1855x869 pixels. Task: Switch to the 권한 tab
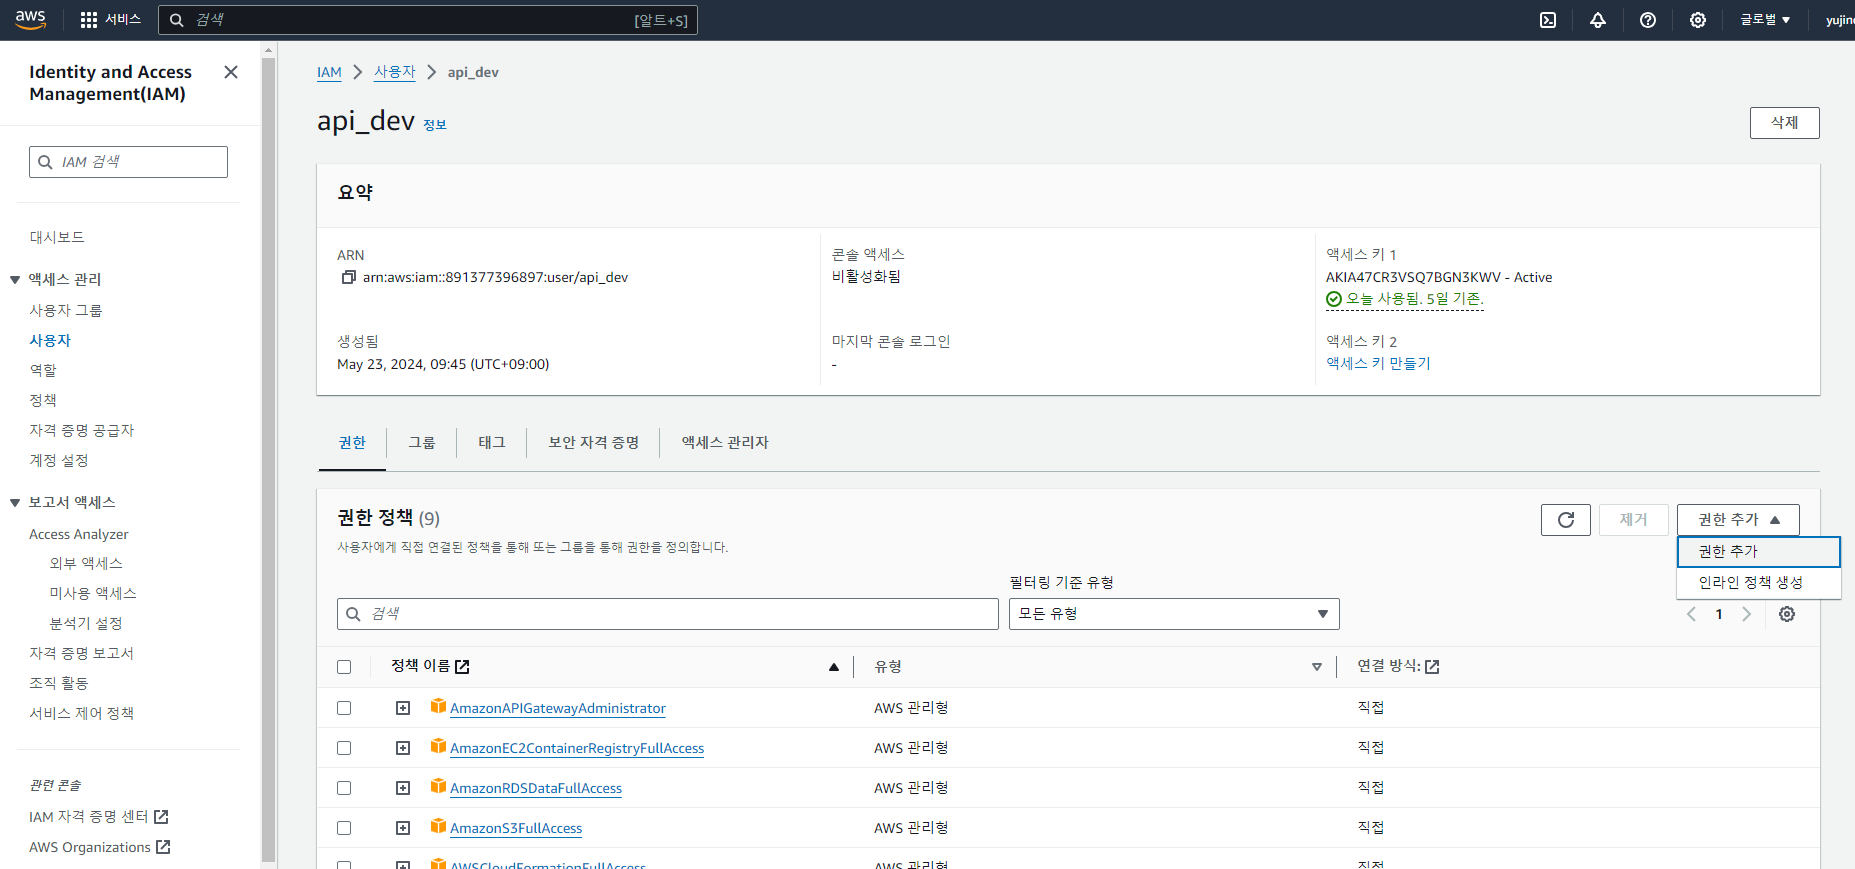[352, 443]
